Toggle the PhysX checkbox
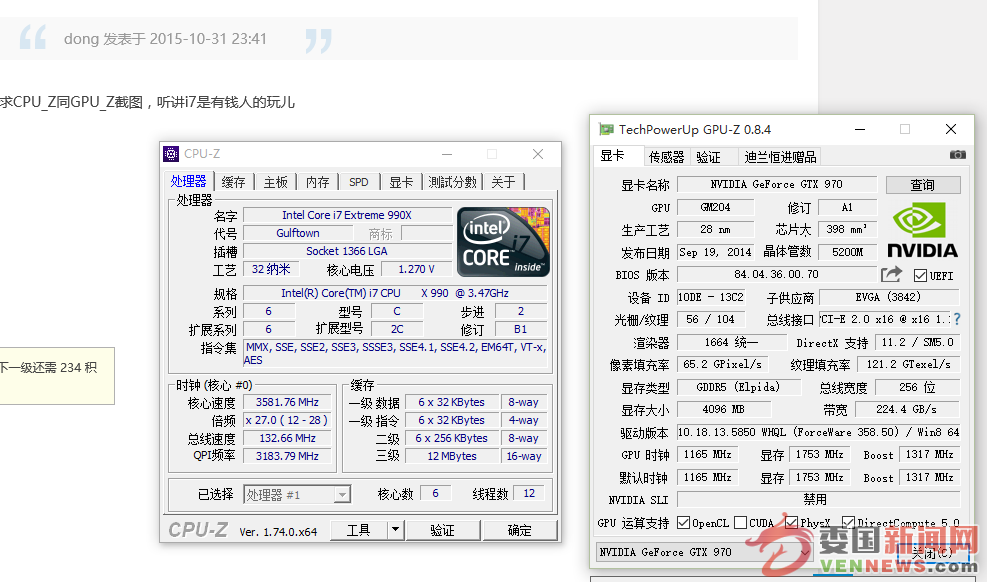 pos(792,523)
